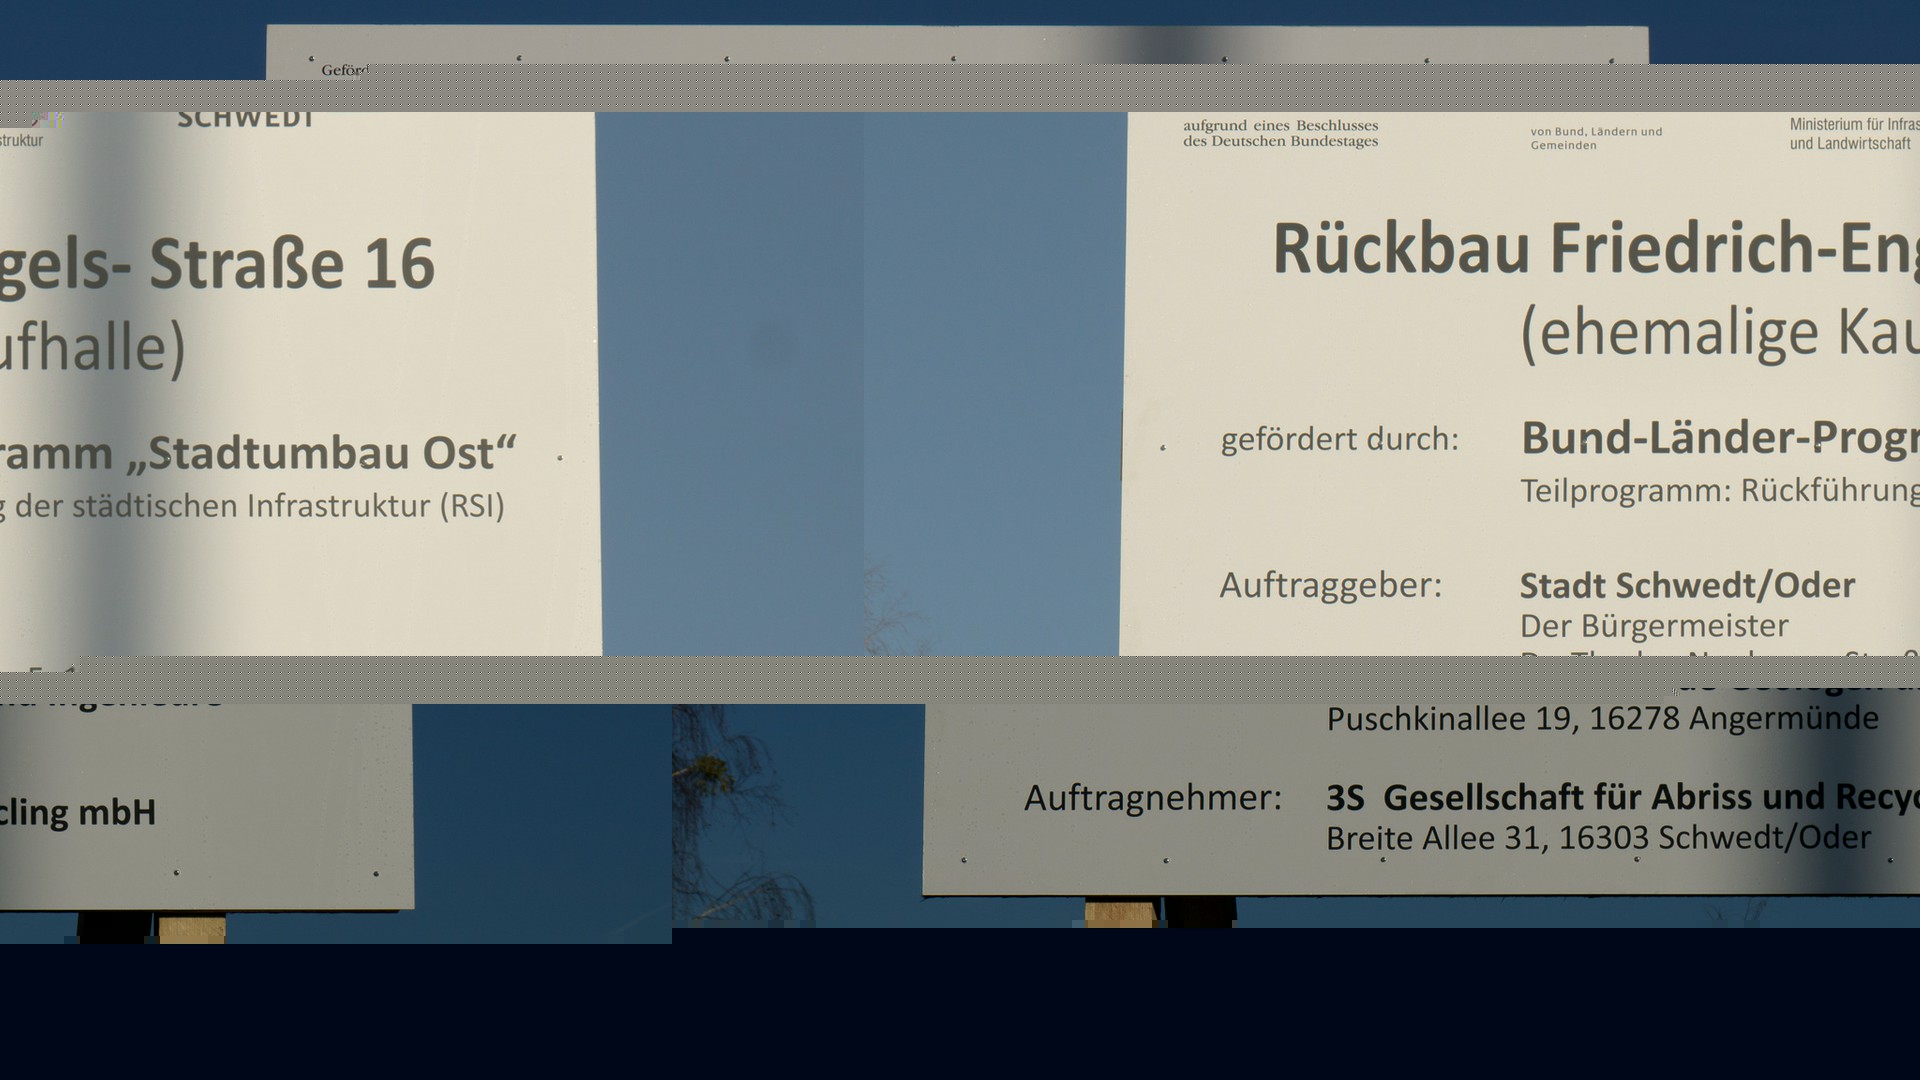Click the ministry text 'und Landwirtschaft'

click(1850, 144)
